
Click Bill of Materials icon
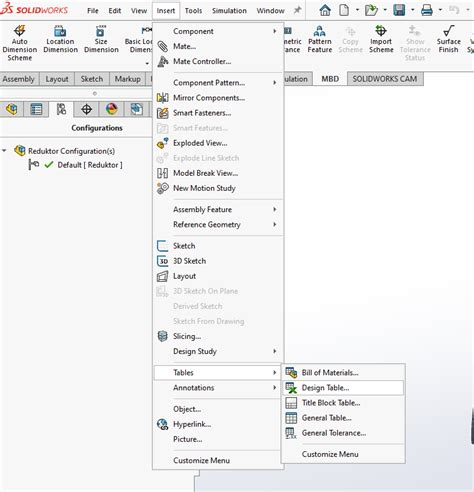coord(291,372)
